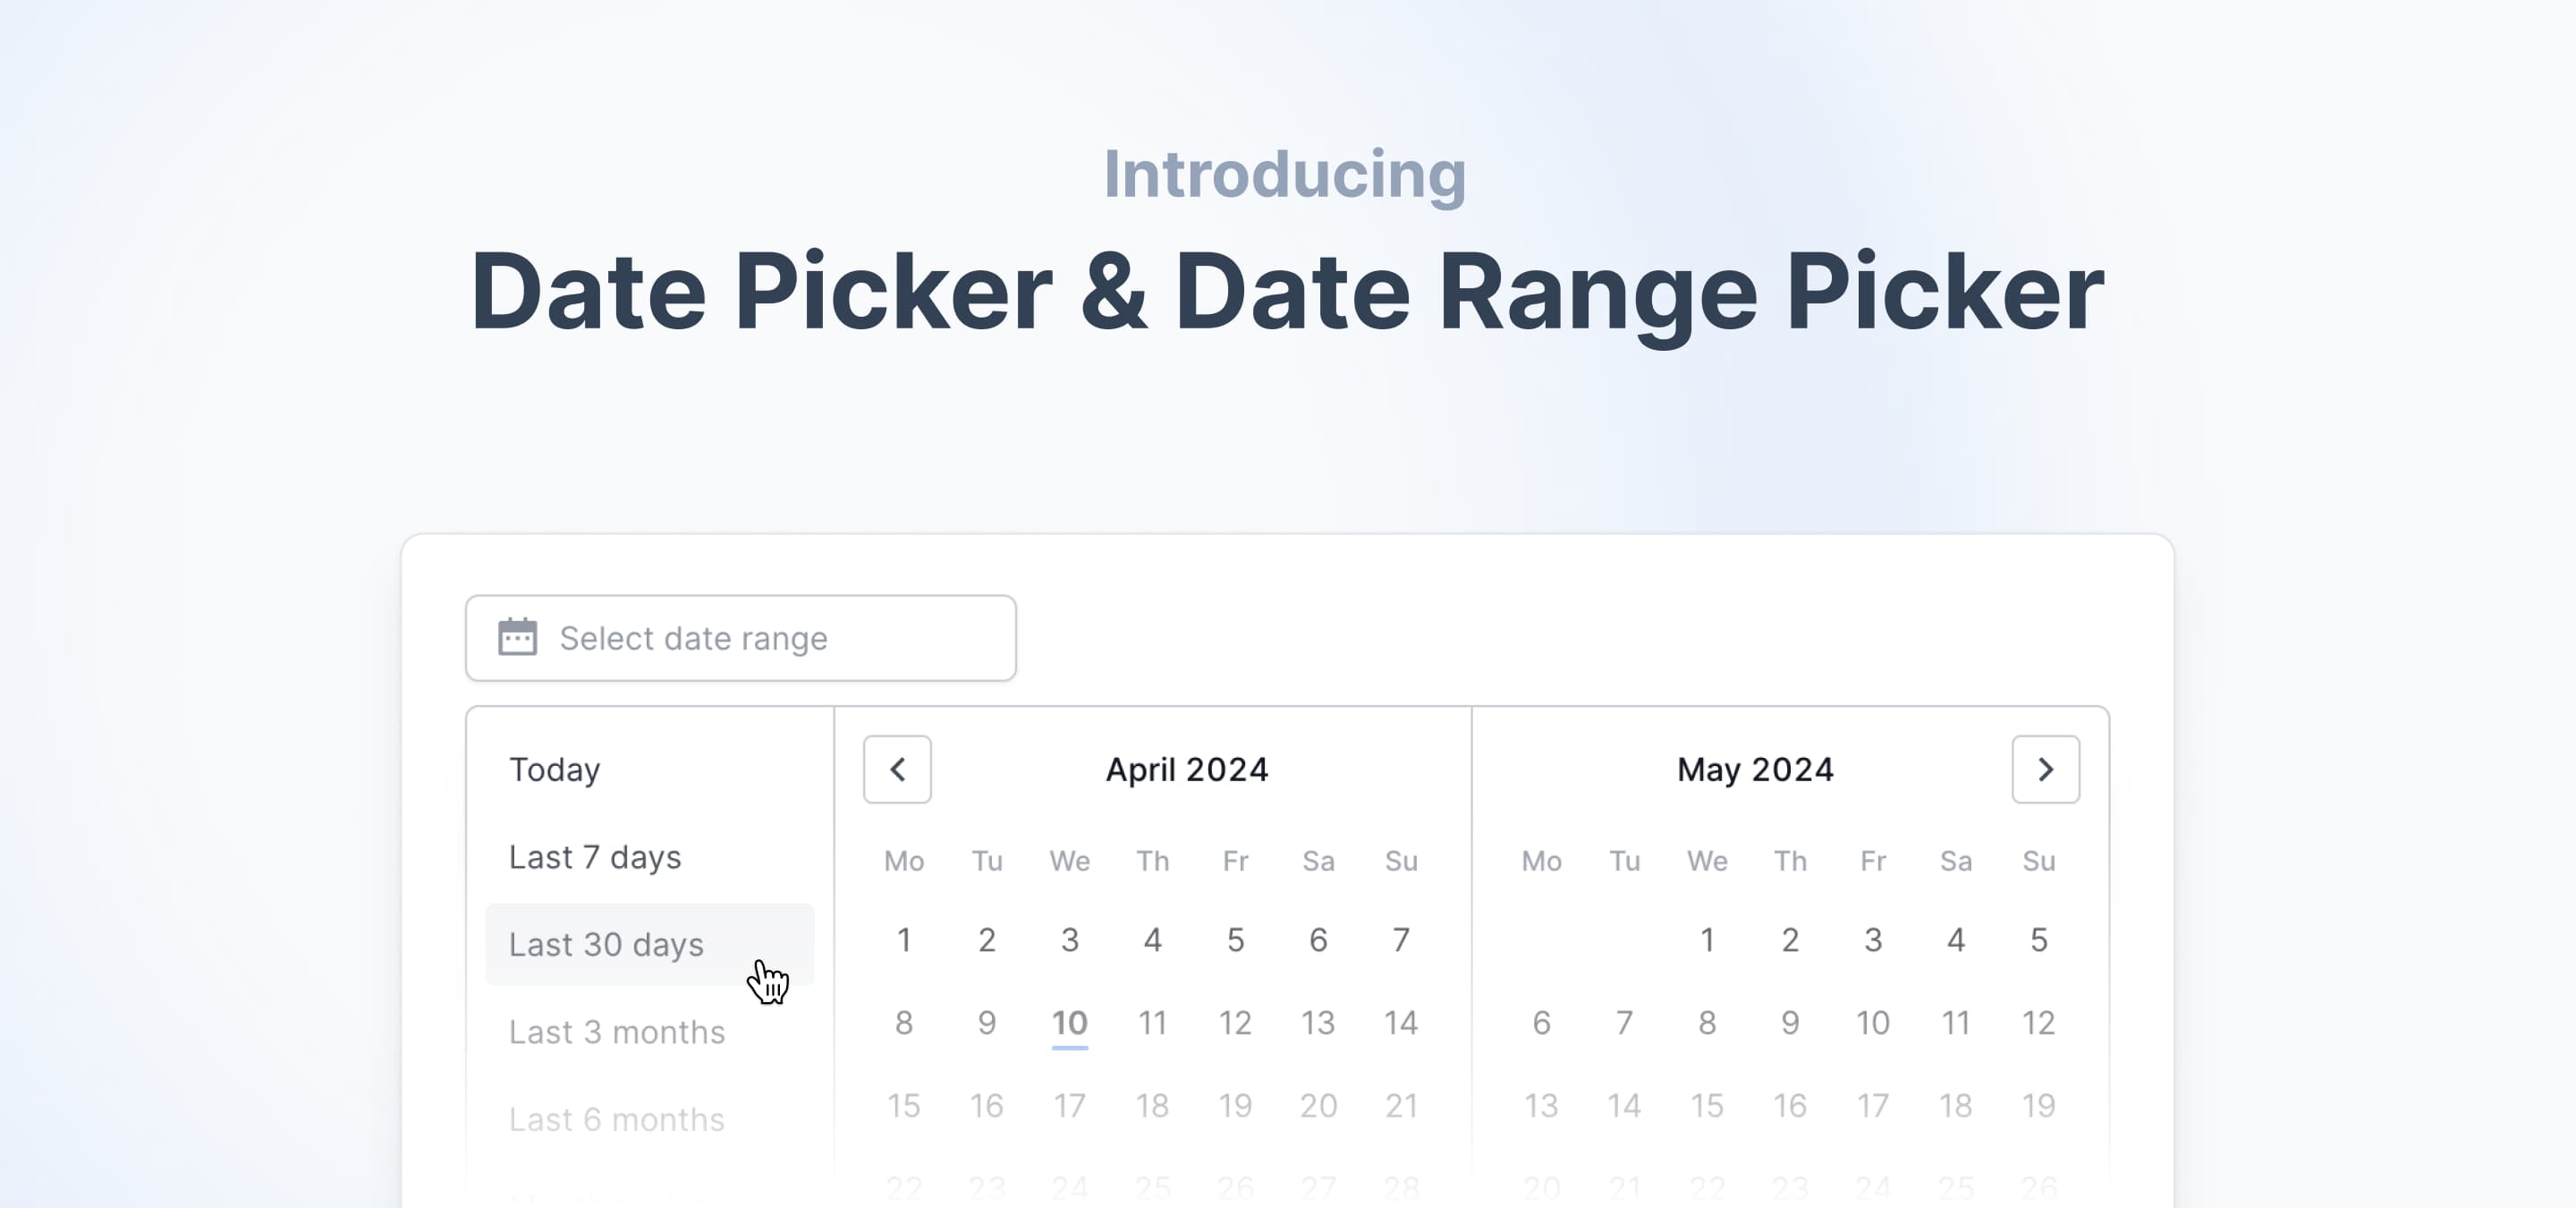Select May 19 in the May grid
2576x1208 pixels.
pyautogui.click(x=2039, y=1105)
